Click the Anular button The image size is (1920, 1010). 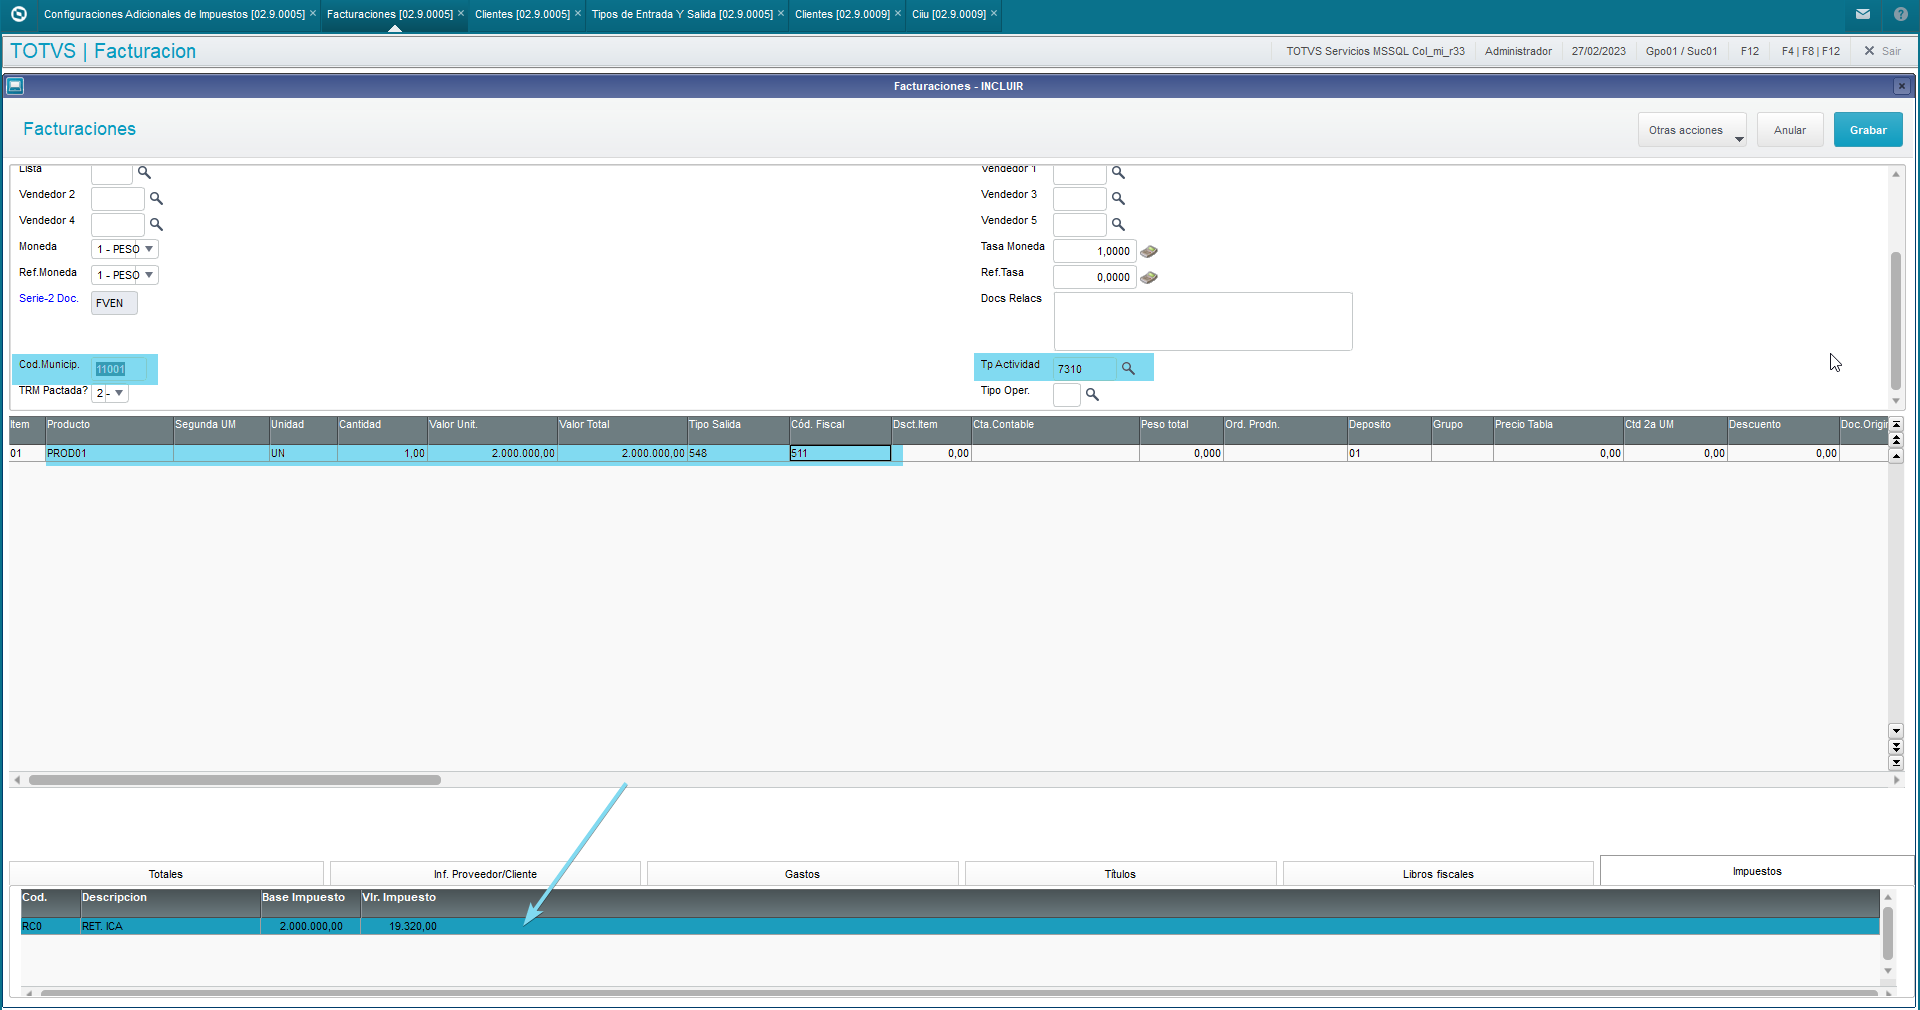pyautogui.click(x=1790, y=130)
